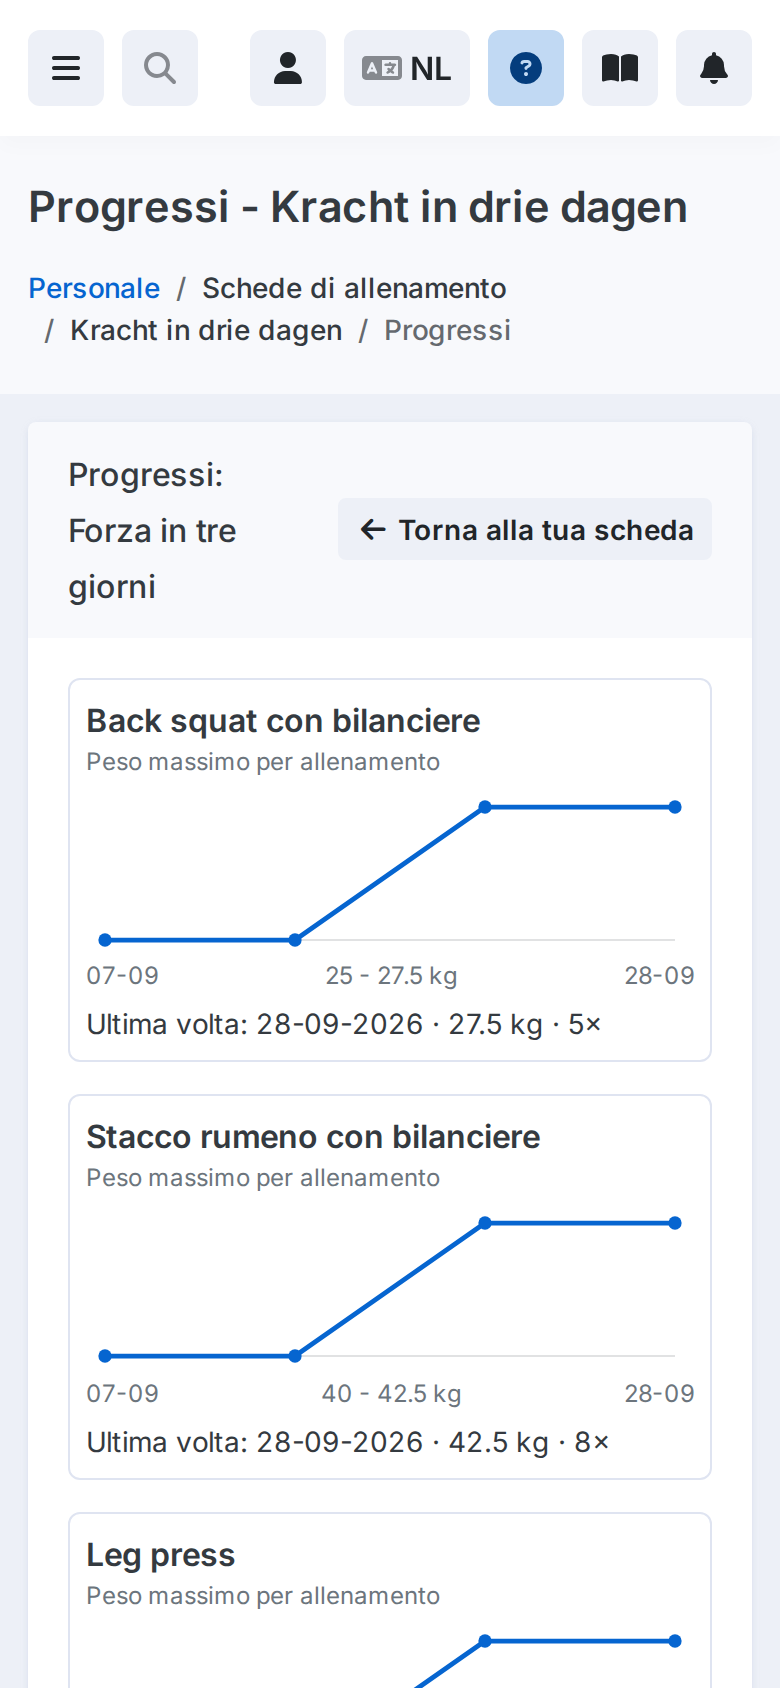Open the notifications bell icon

pos(714,68)
